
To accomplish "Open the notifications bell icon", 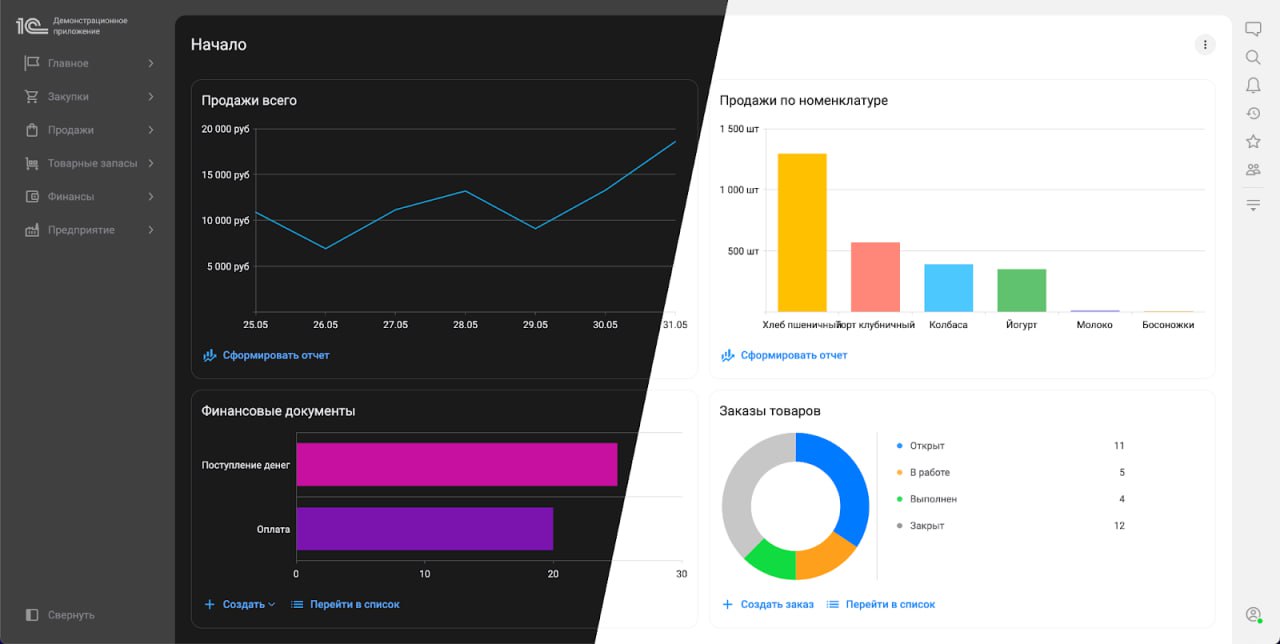I will click(x=1253, y=86).
